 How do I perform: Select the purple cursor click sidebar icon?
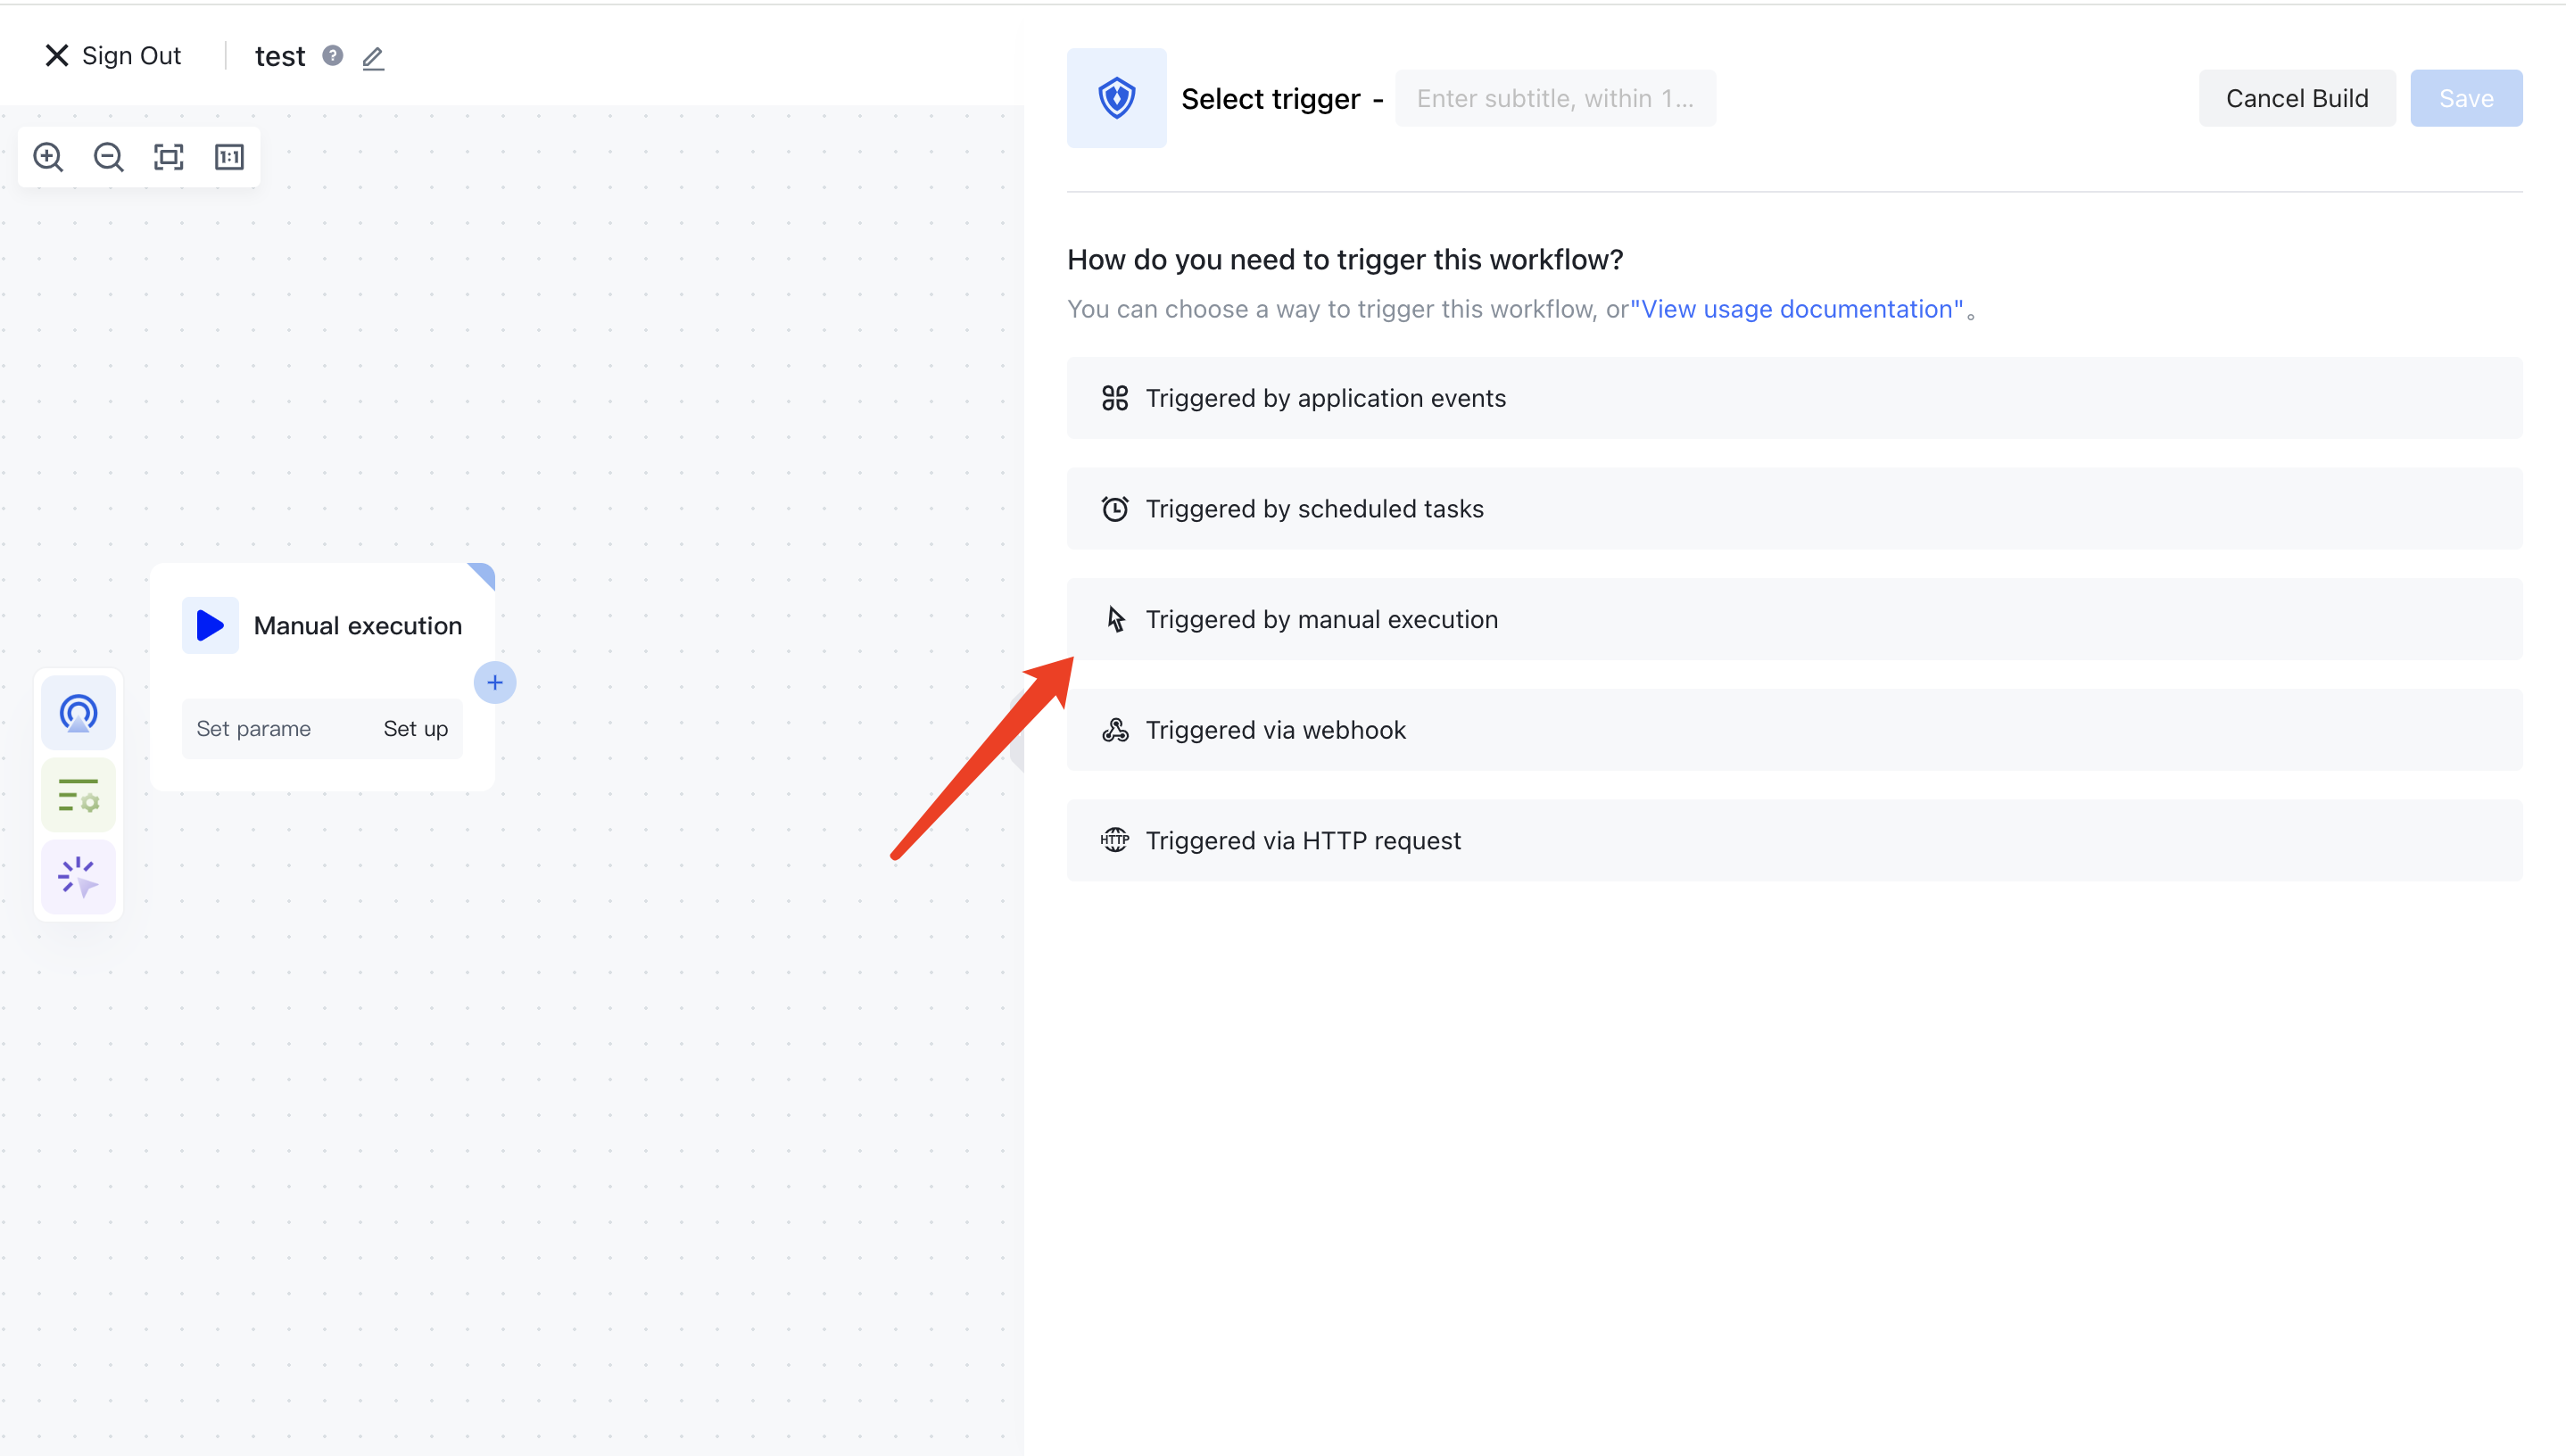78,877
